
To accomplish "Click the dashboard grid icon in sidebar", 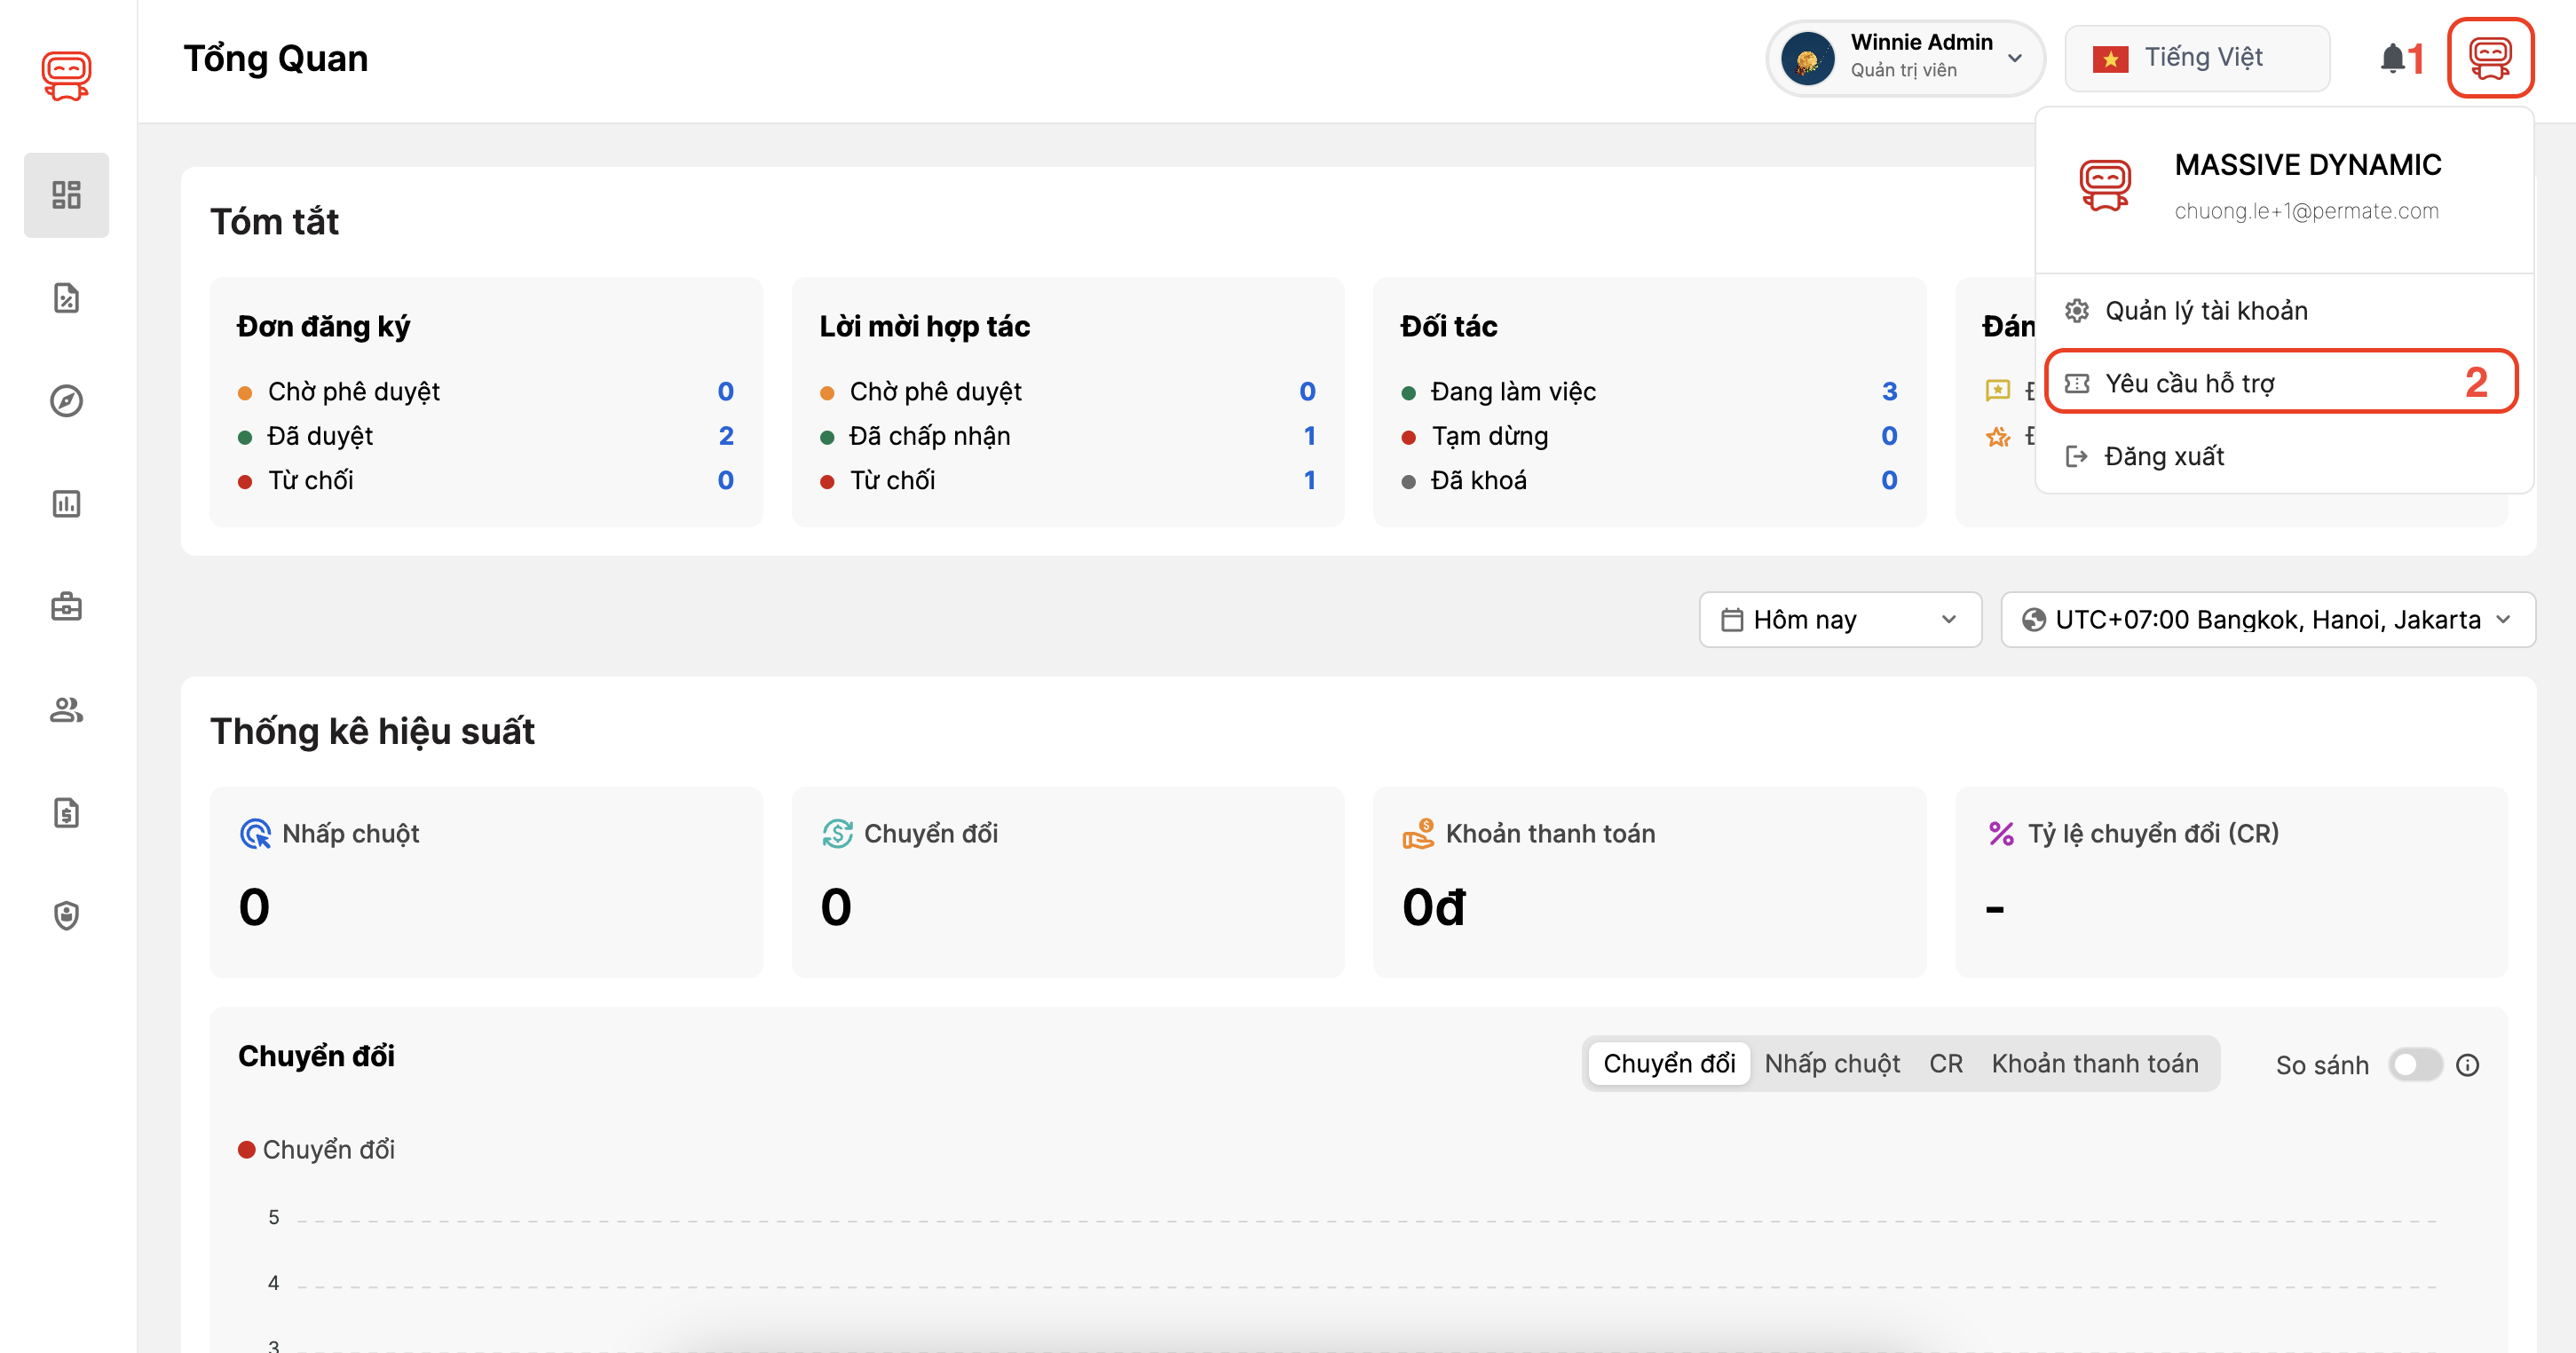I will pyautogui.click(x=66, y=195).
